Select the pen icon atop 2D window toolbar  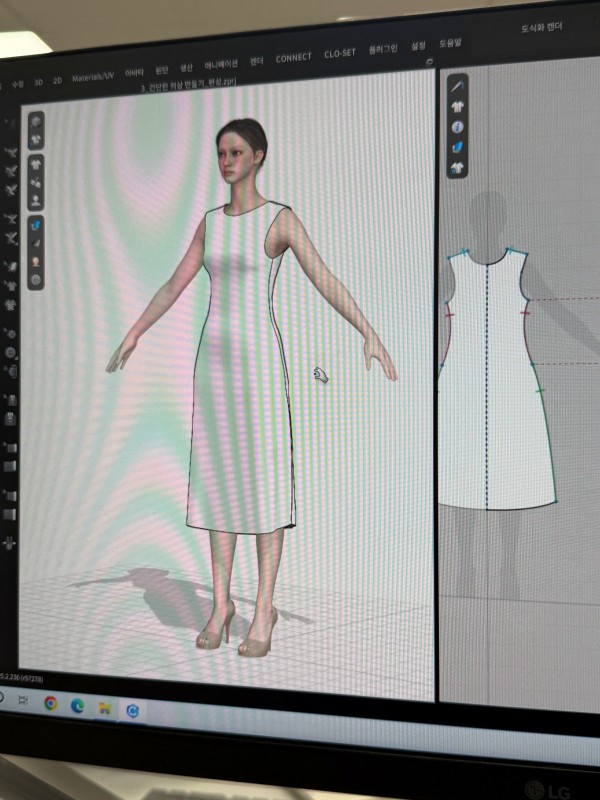click(x=457, y=88)
